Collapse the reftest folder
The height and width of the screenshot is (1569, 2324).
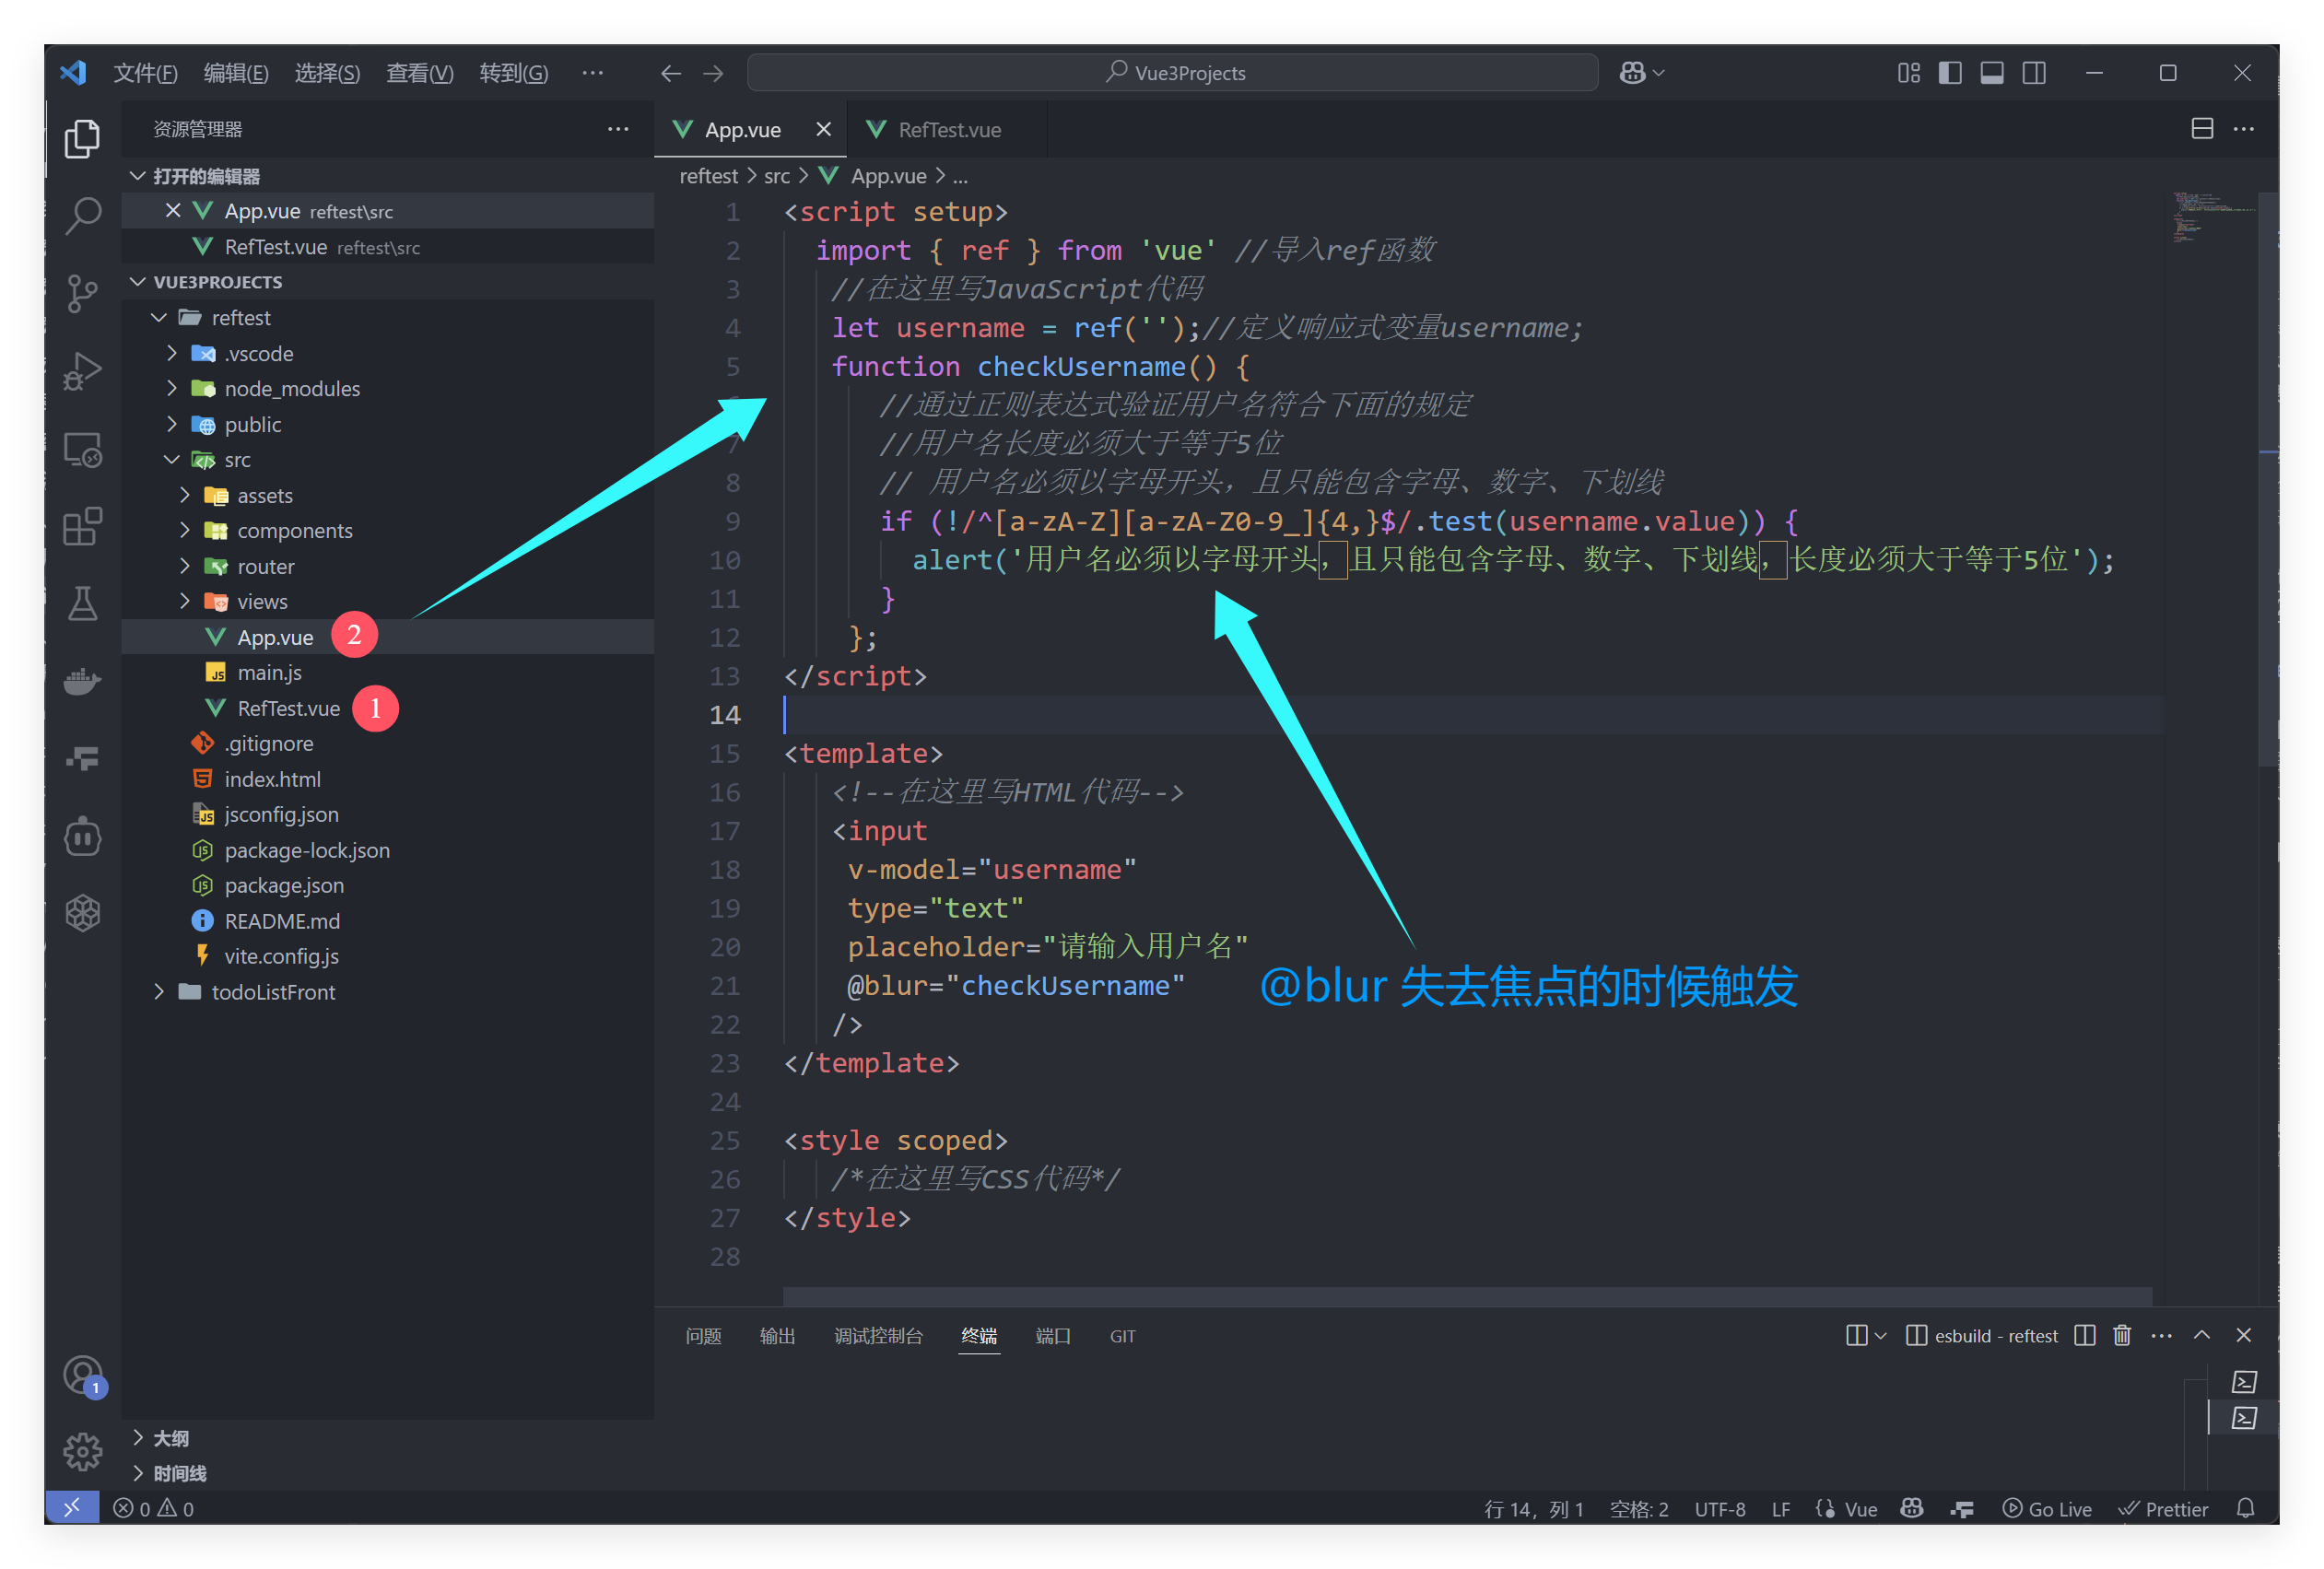pos(388,318)
